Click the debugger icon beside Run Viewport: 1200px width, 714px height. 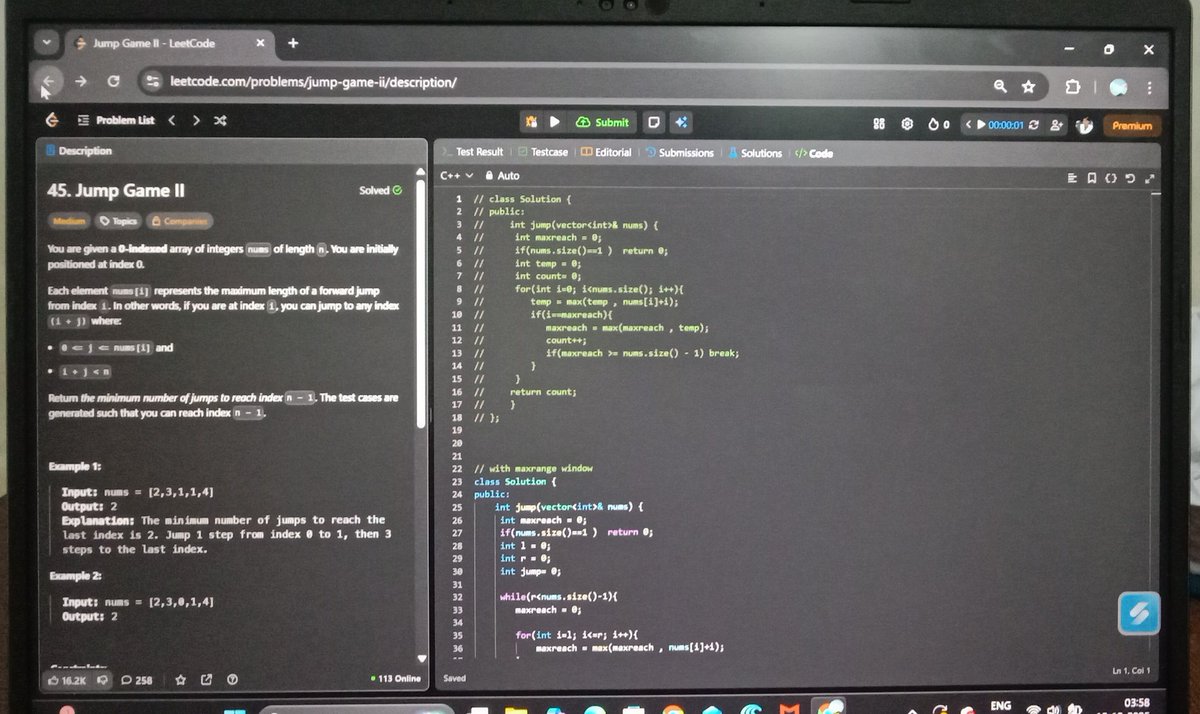[x=532, y=122]
